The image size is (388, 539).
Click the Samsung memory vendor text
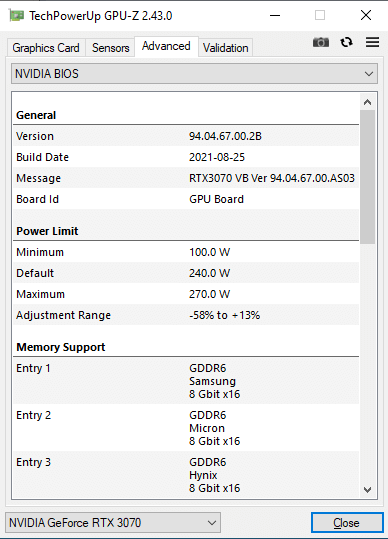point(212,381)
